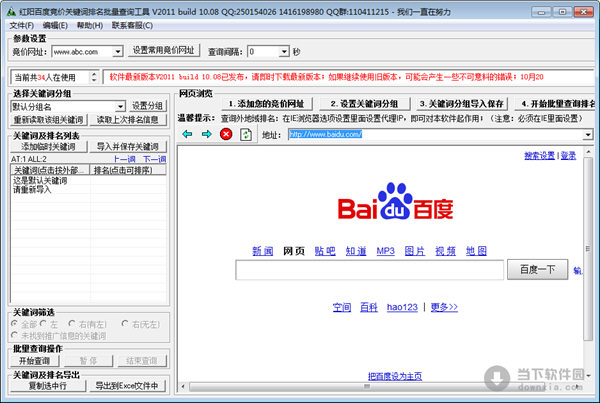Click 导入并保存关键词 button

tap(127, 147)
